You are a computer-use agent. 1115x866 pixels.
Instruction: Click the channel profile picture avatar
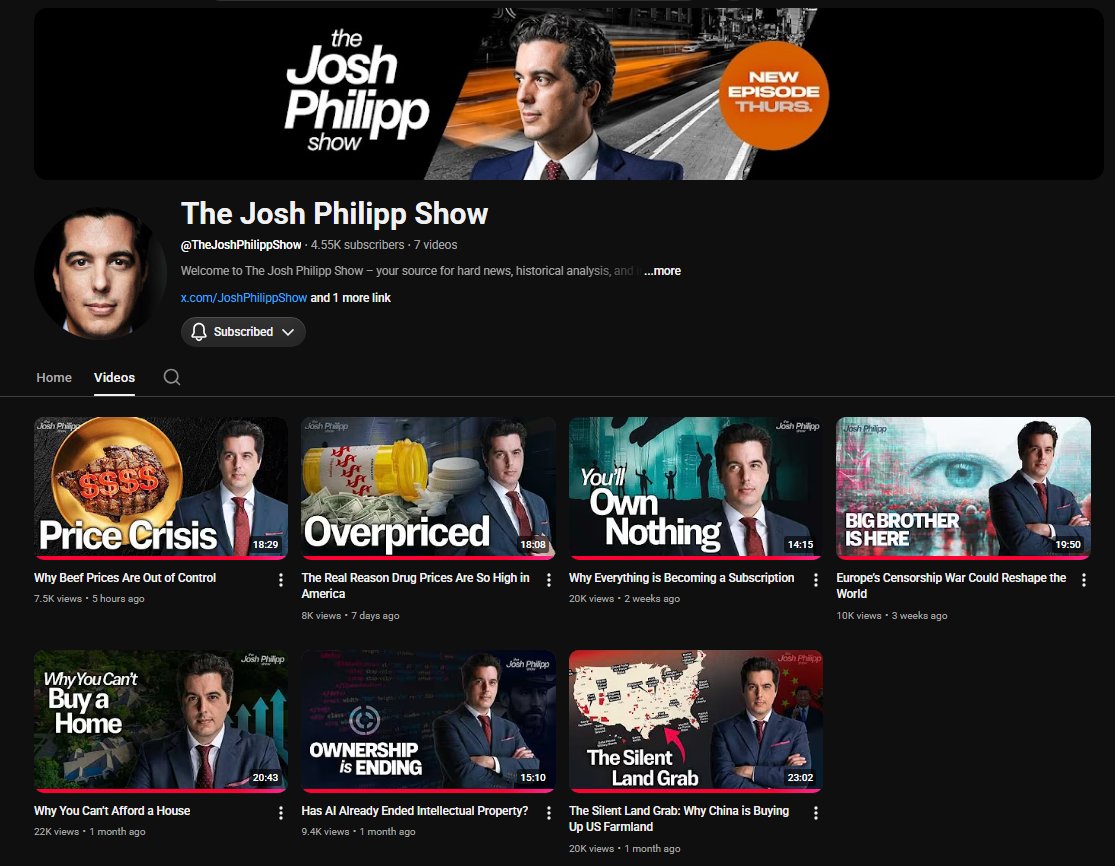click(x=100, y=273)
